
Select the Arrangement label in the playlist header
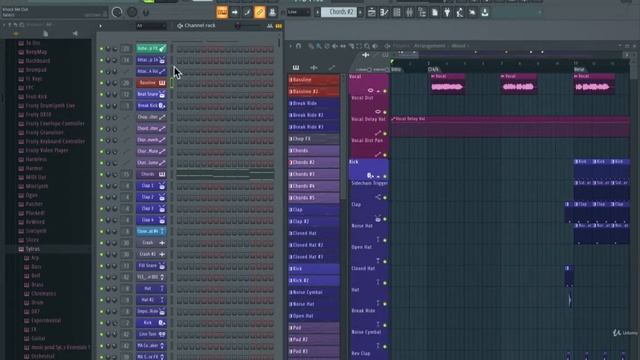pos(429,46)
